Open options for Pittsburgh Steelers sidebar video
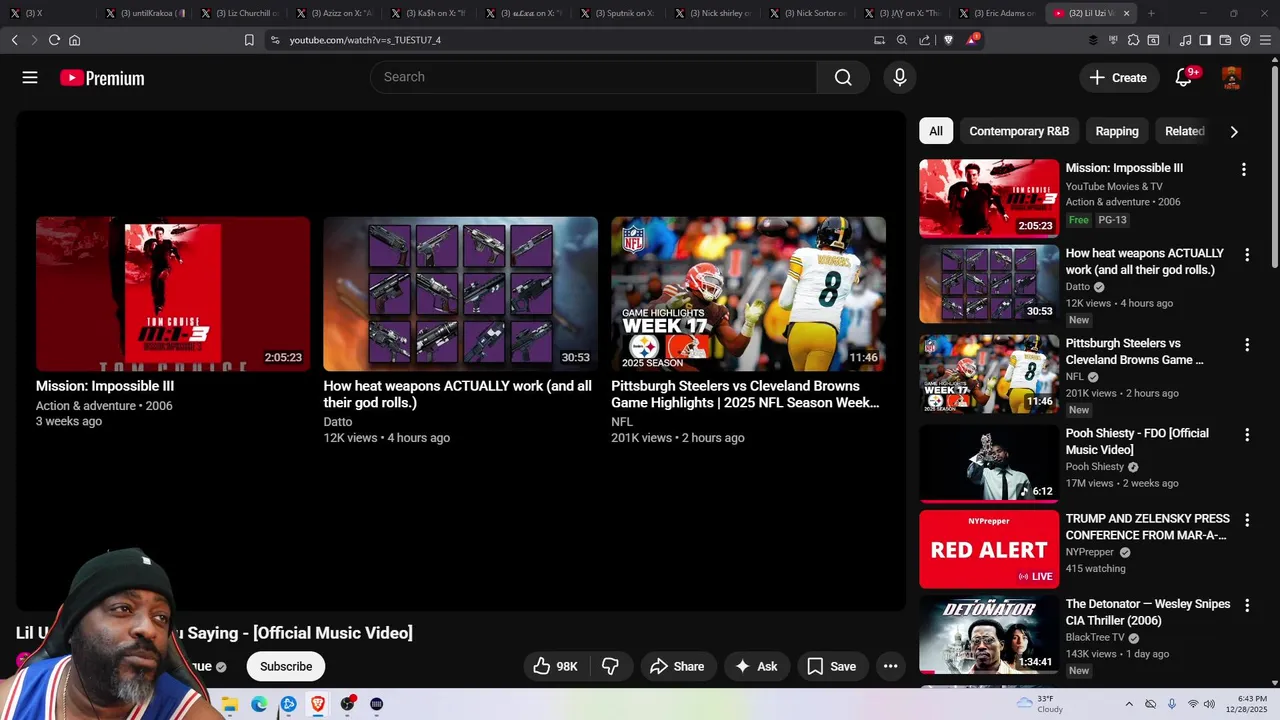Screen dimensions: 1280x720 (x=1246, y=345)
